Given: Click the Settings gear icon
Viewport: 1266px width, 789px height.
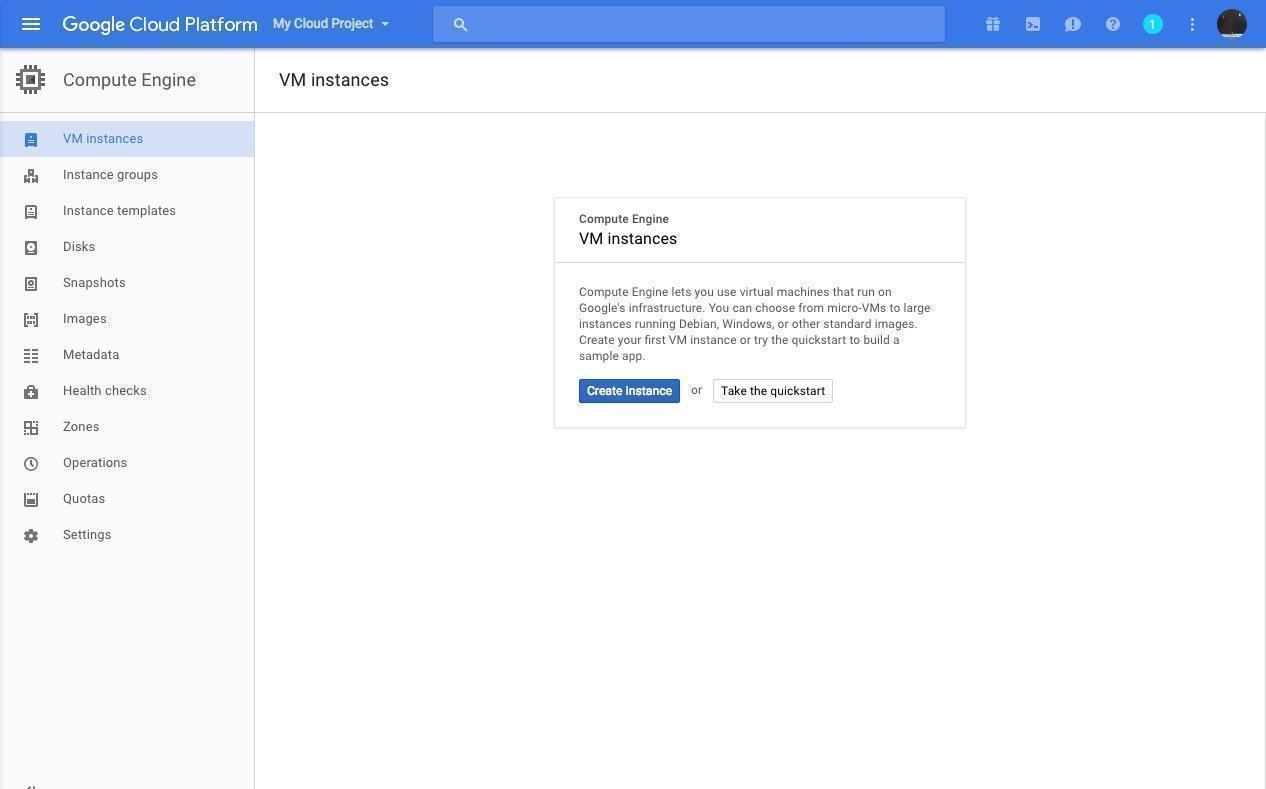Looking at the screenshot, I should tap(31, 536).
